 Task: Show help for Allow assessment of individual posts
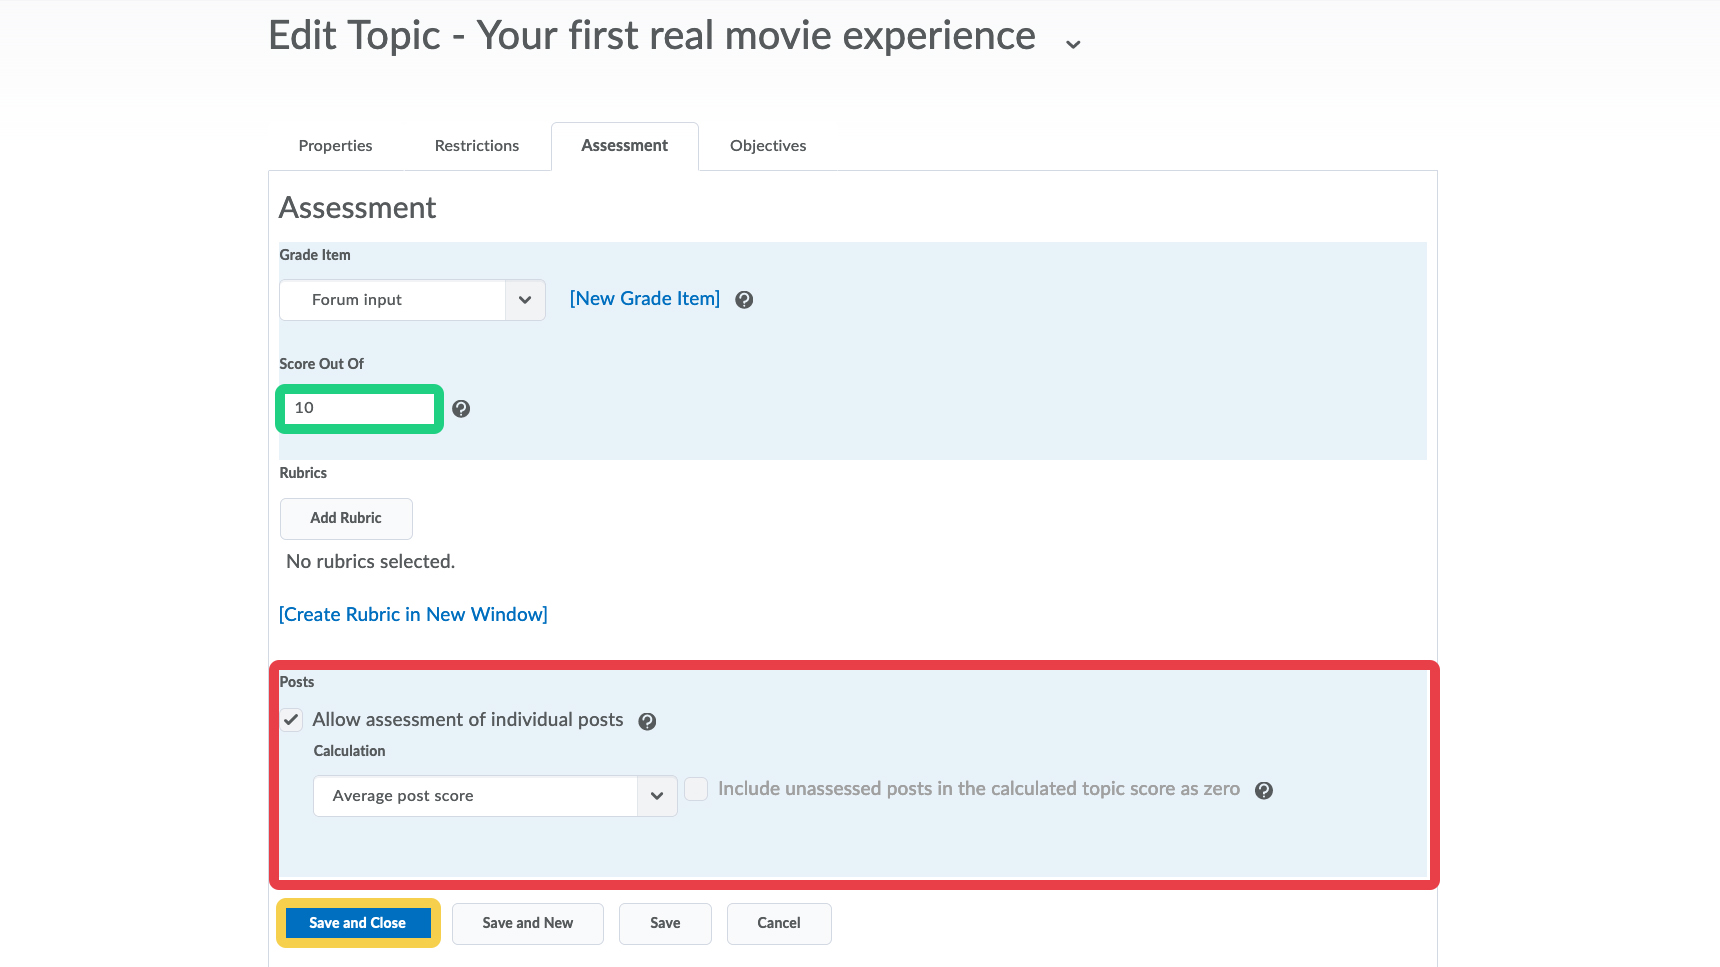point(647,722)
